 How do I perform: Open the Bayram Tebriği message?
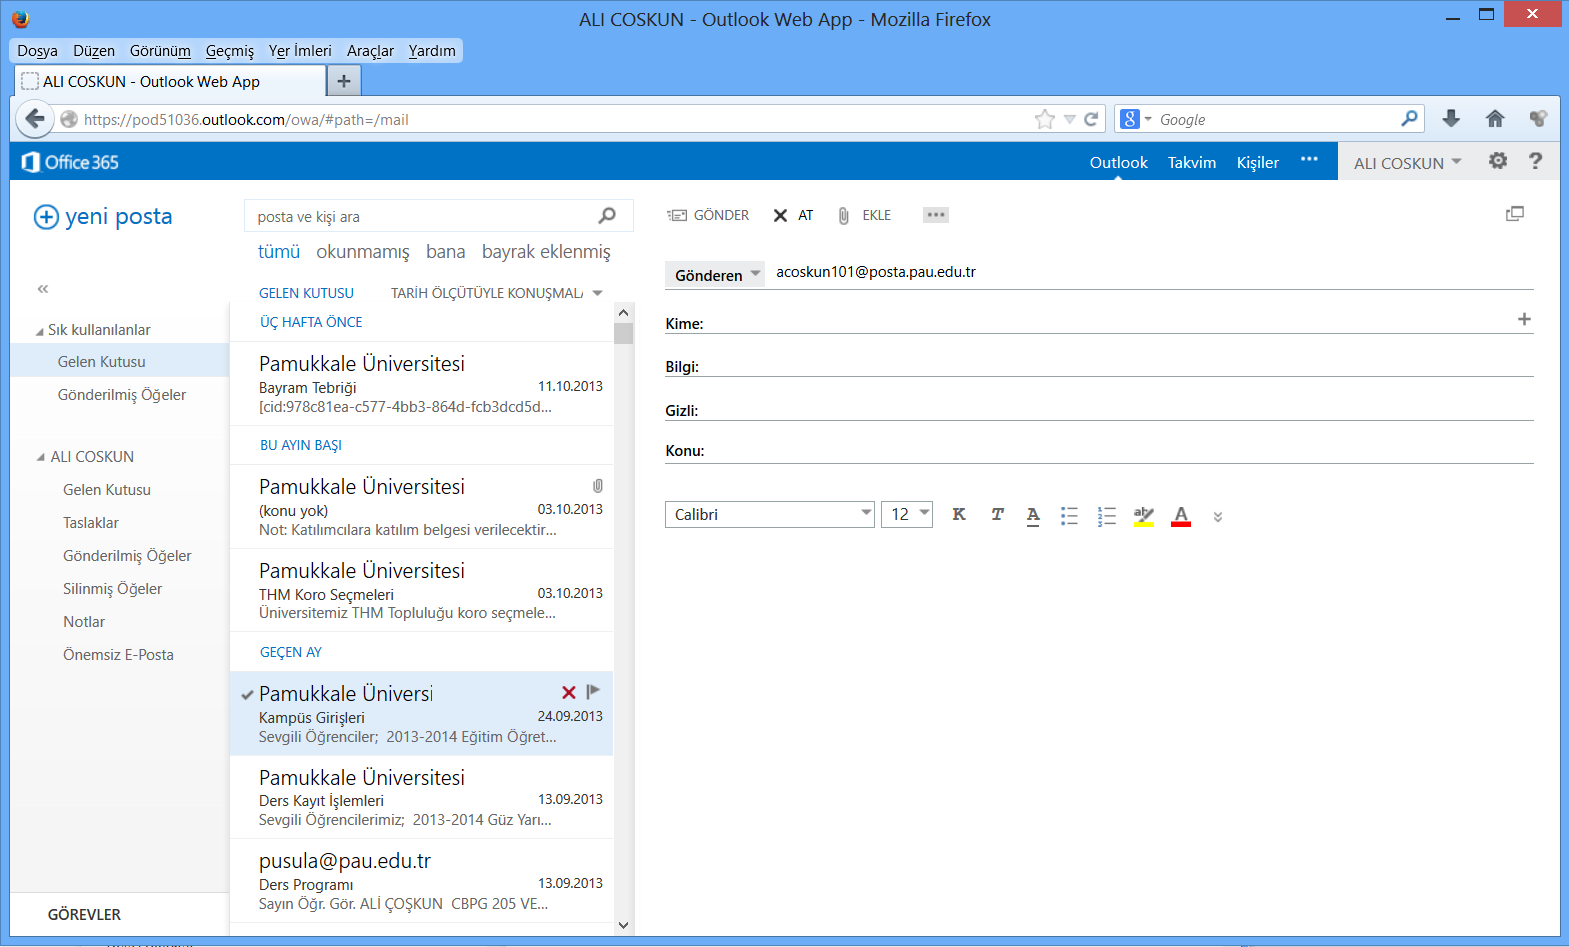[421, 384]
